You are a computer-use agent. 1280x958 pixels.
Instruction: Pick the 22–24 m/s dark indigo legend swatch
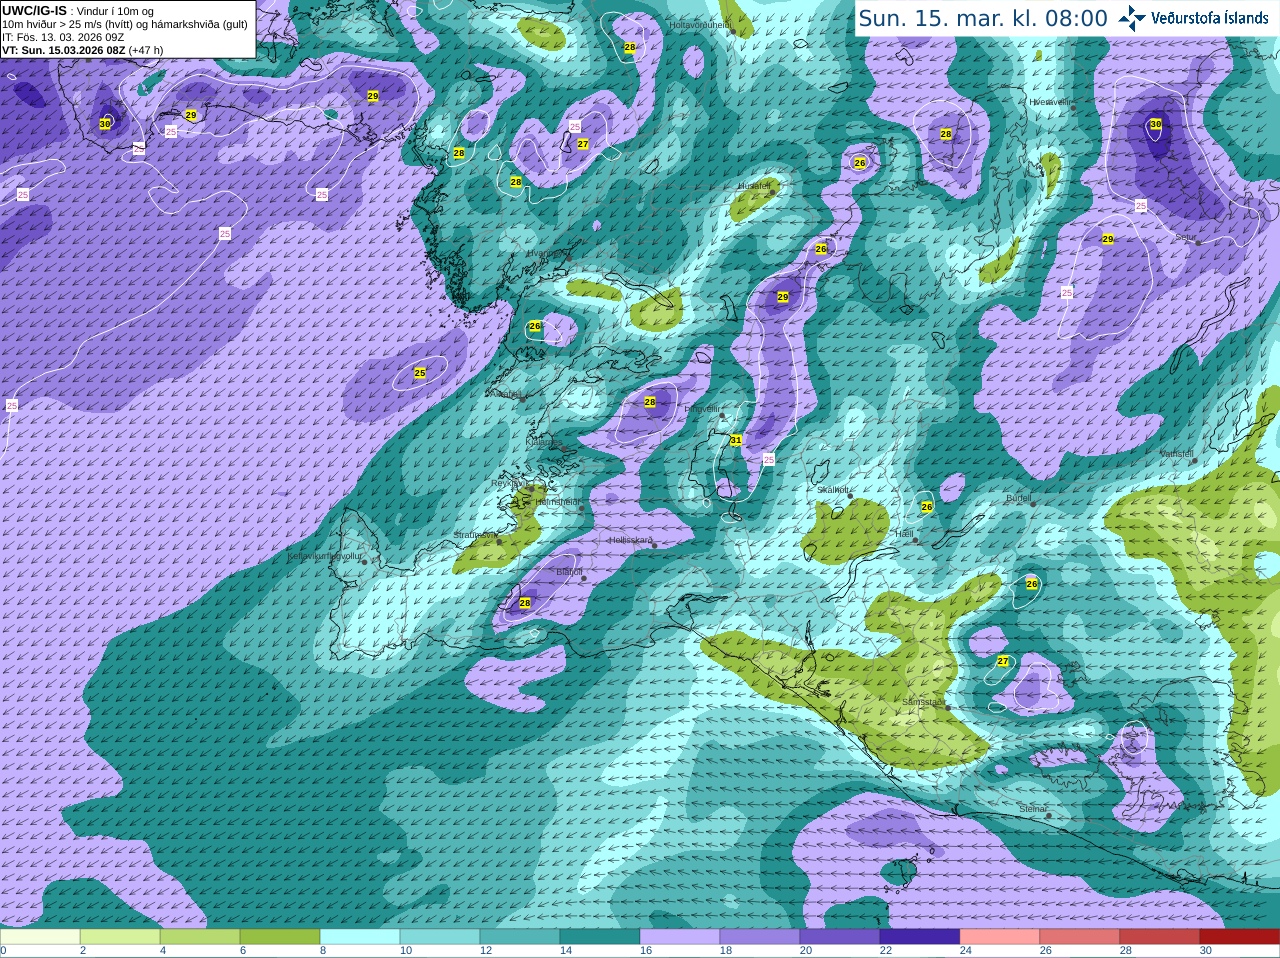920,937
